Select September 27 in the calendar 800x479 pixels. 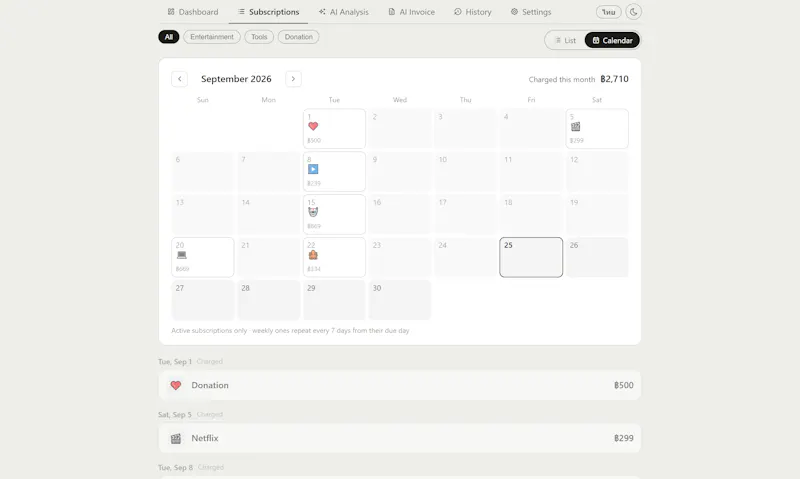point(203,300)
